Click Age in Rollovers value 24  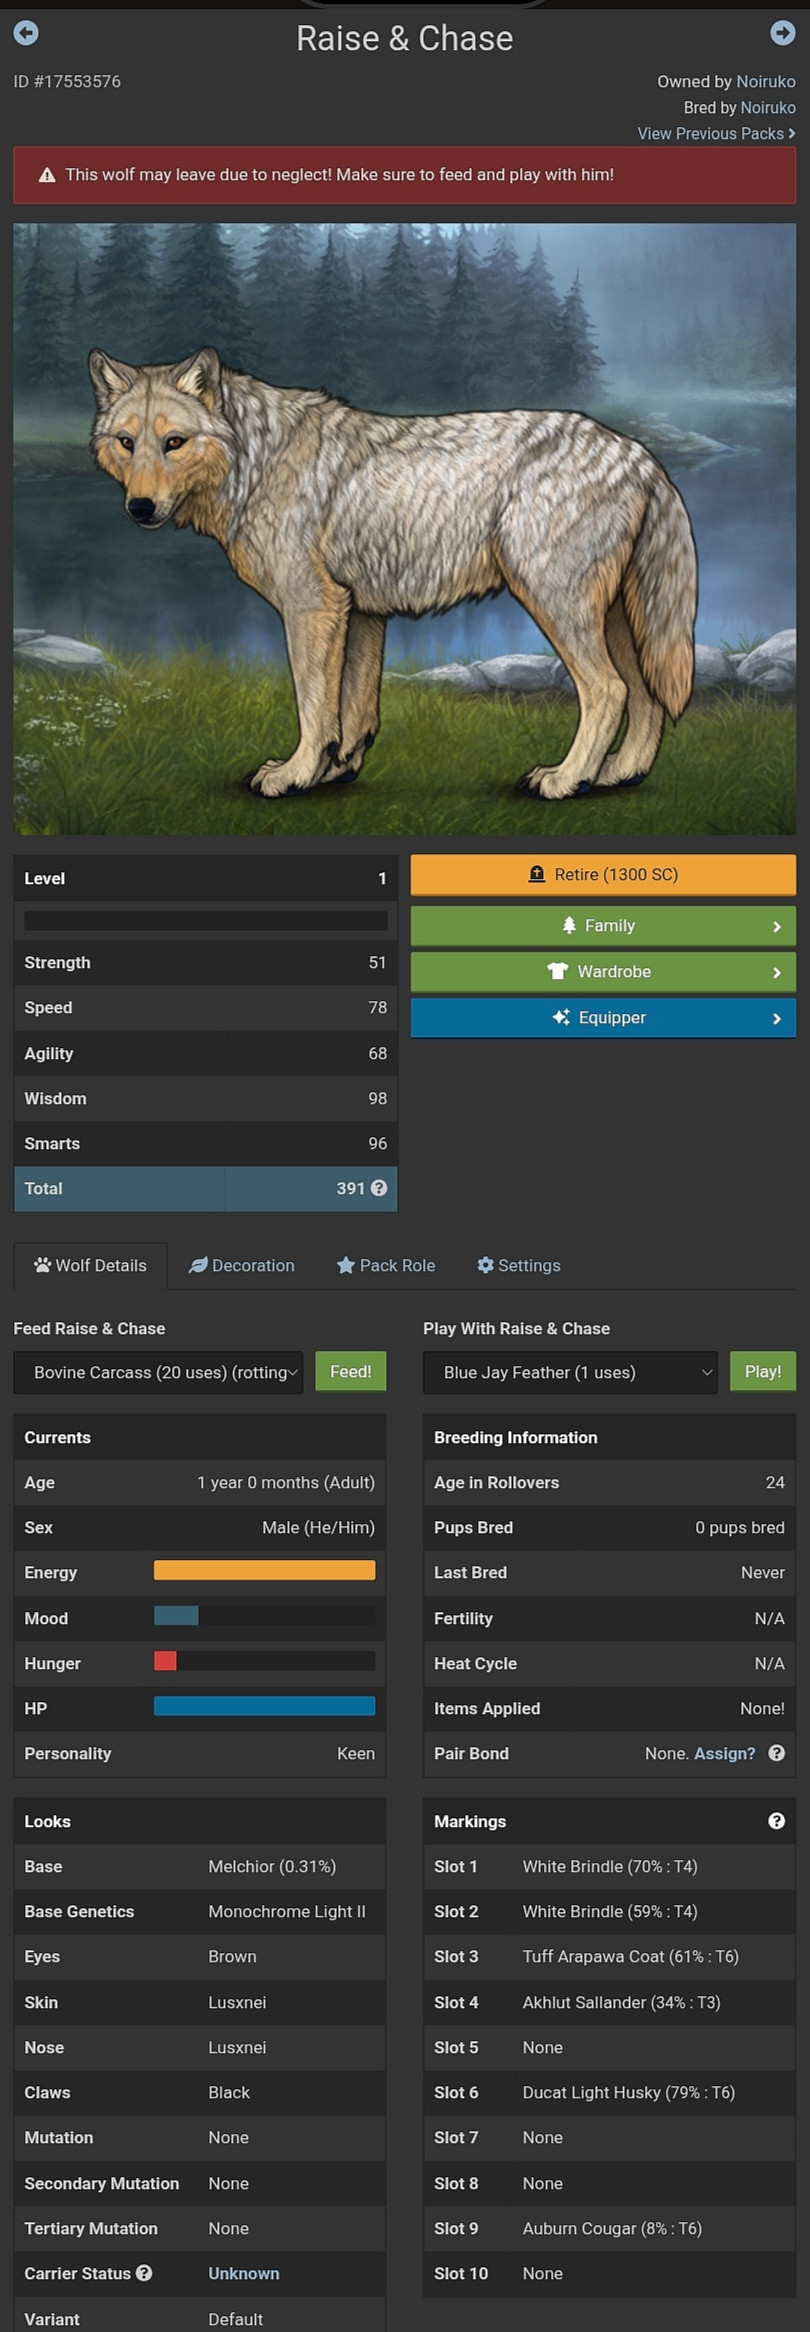point(775,1482)
